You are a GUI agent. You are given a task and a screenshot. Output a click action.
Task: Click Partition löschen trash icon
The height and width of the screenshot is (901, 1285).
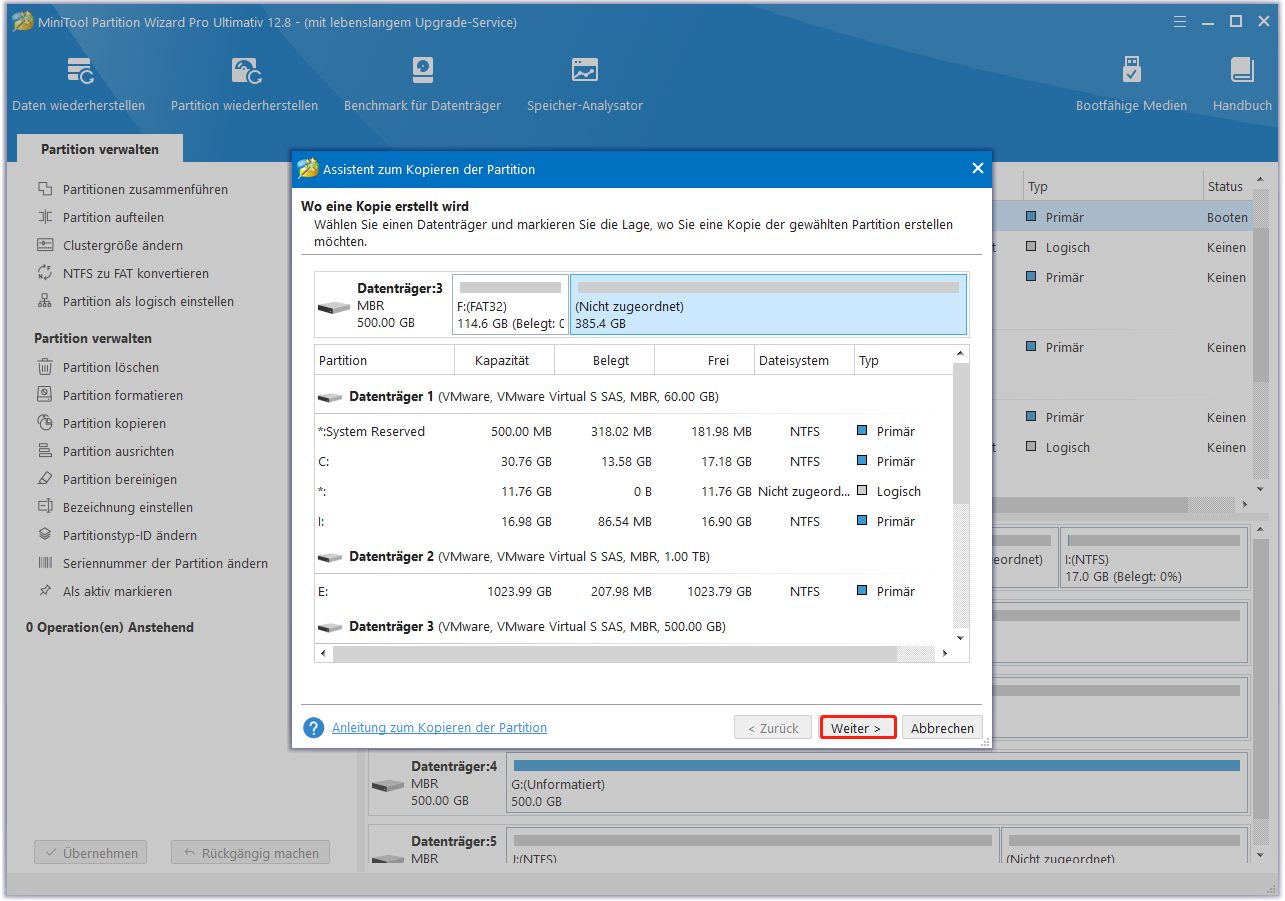(45, 367)
